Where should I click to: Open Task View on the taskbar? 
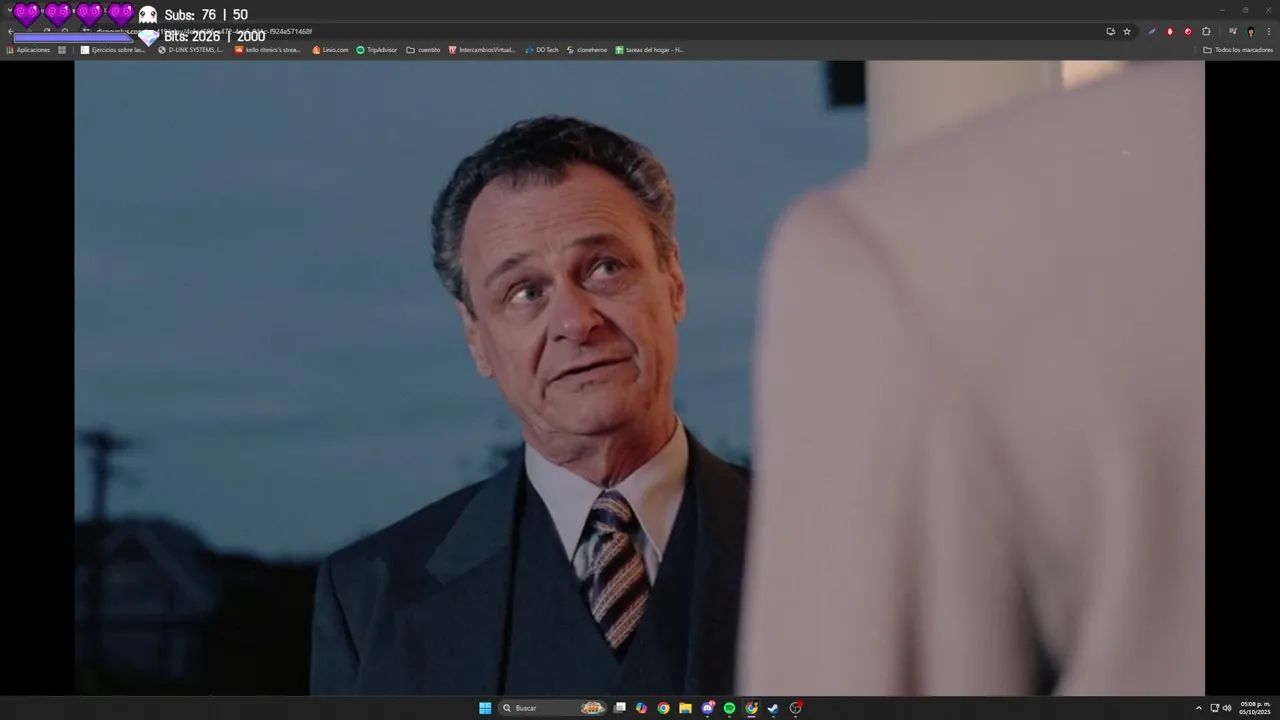tap(620, 708)
